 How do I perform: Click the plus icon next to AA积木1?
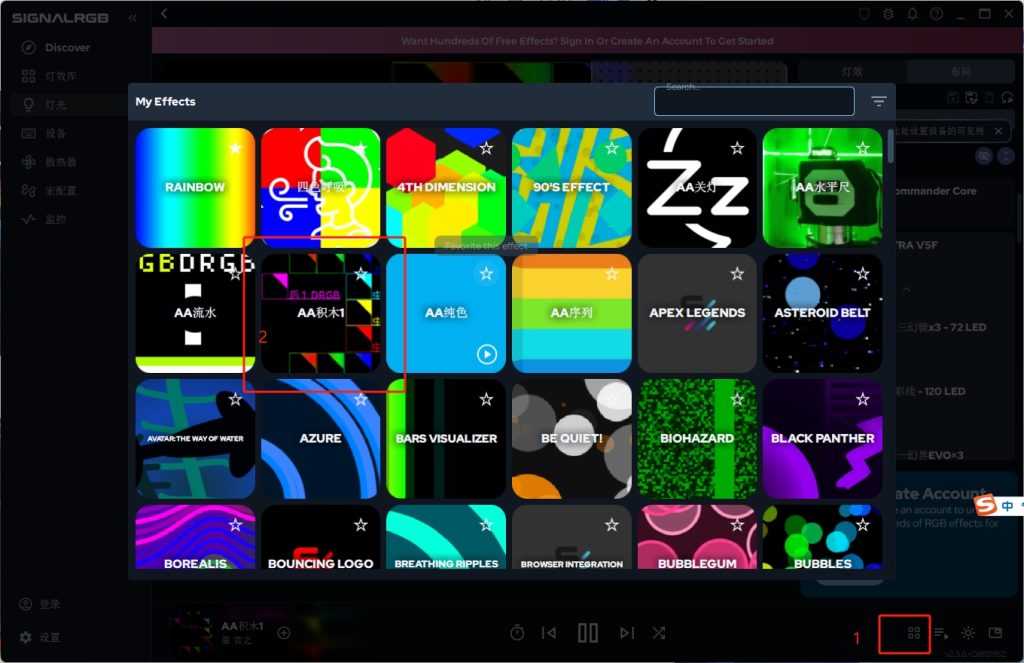283,632
